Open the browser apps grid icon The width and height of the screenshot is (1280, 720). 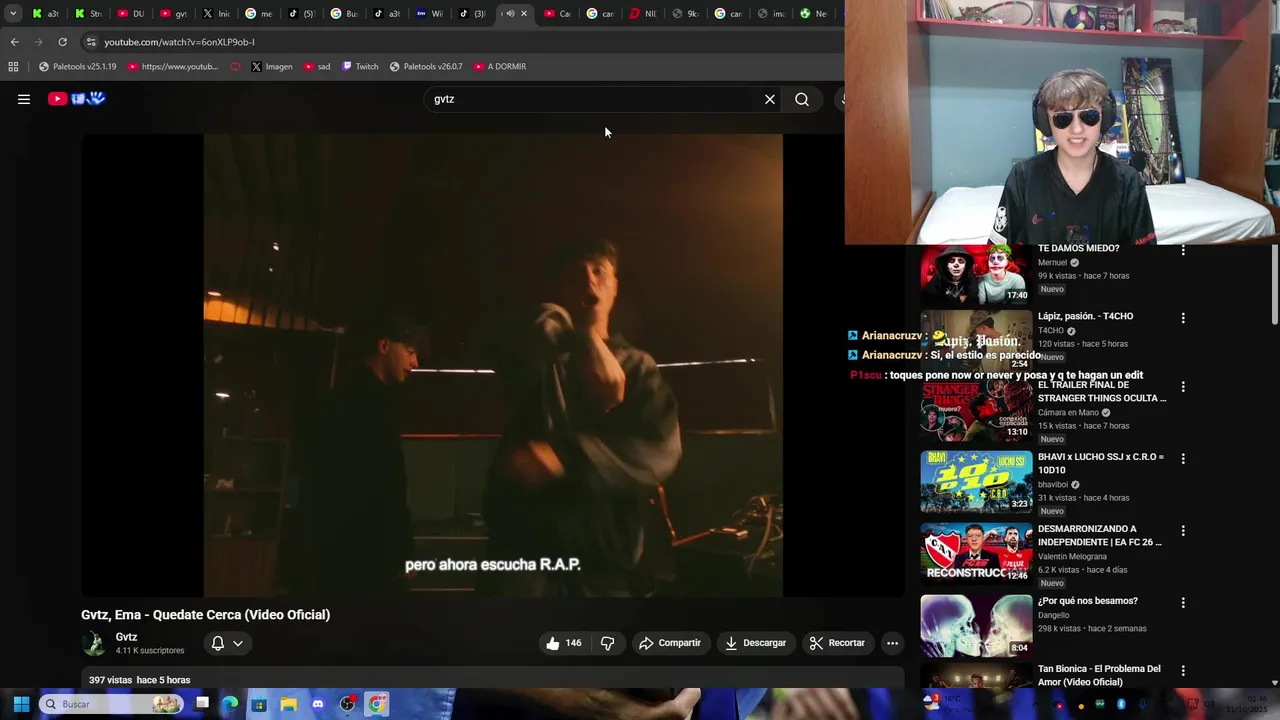pos(13,67)
